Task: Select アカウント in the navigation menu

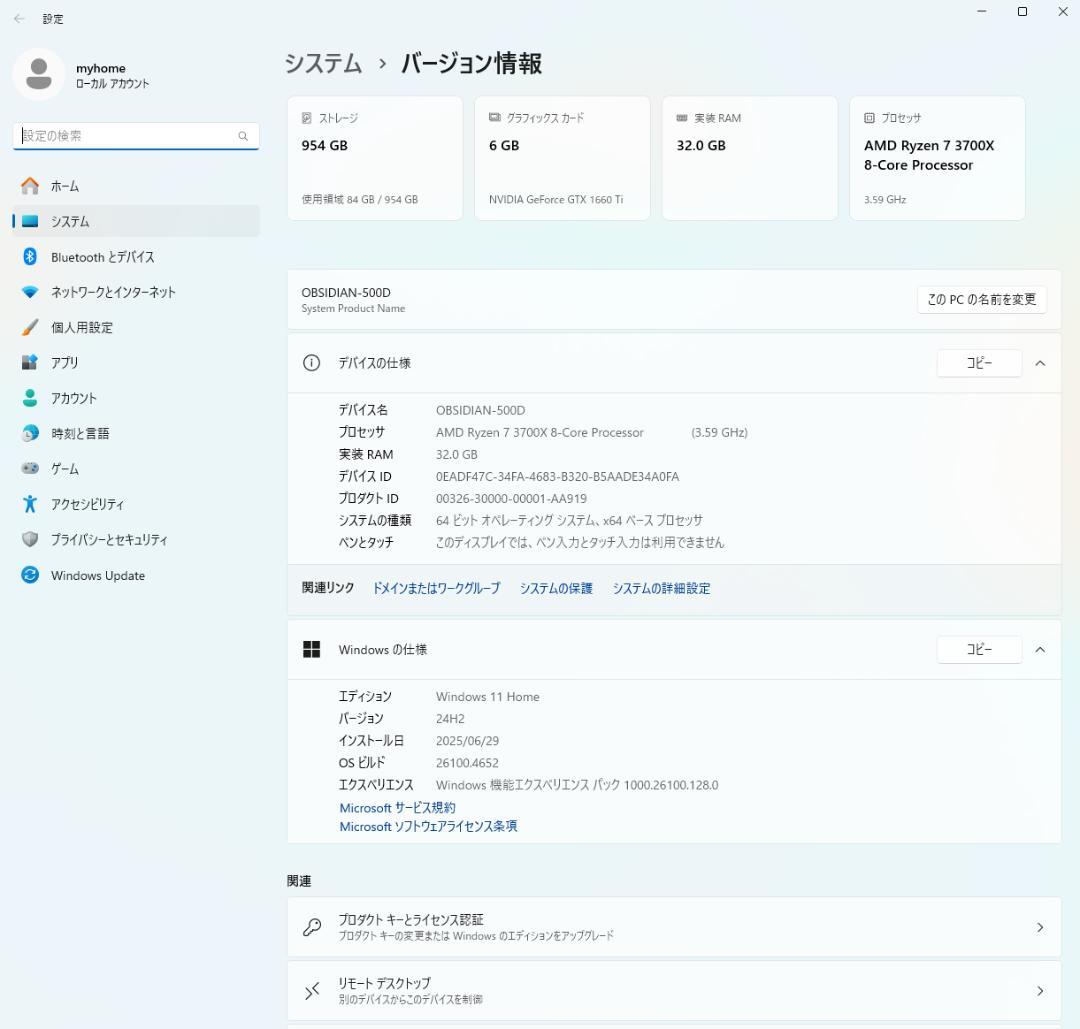Action: (x=74, y=398)
